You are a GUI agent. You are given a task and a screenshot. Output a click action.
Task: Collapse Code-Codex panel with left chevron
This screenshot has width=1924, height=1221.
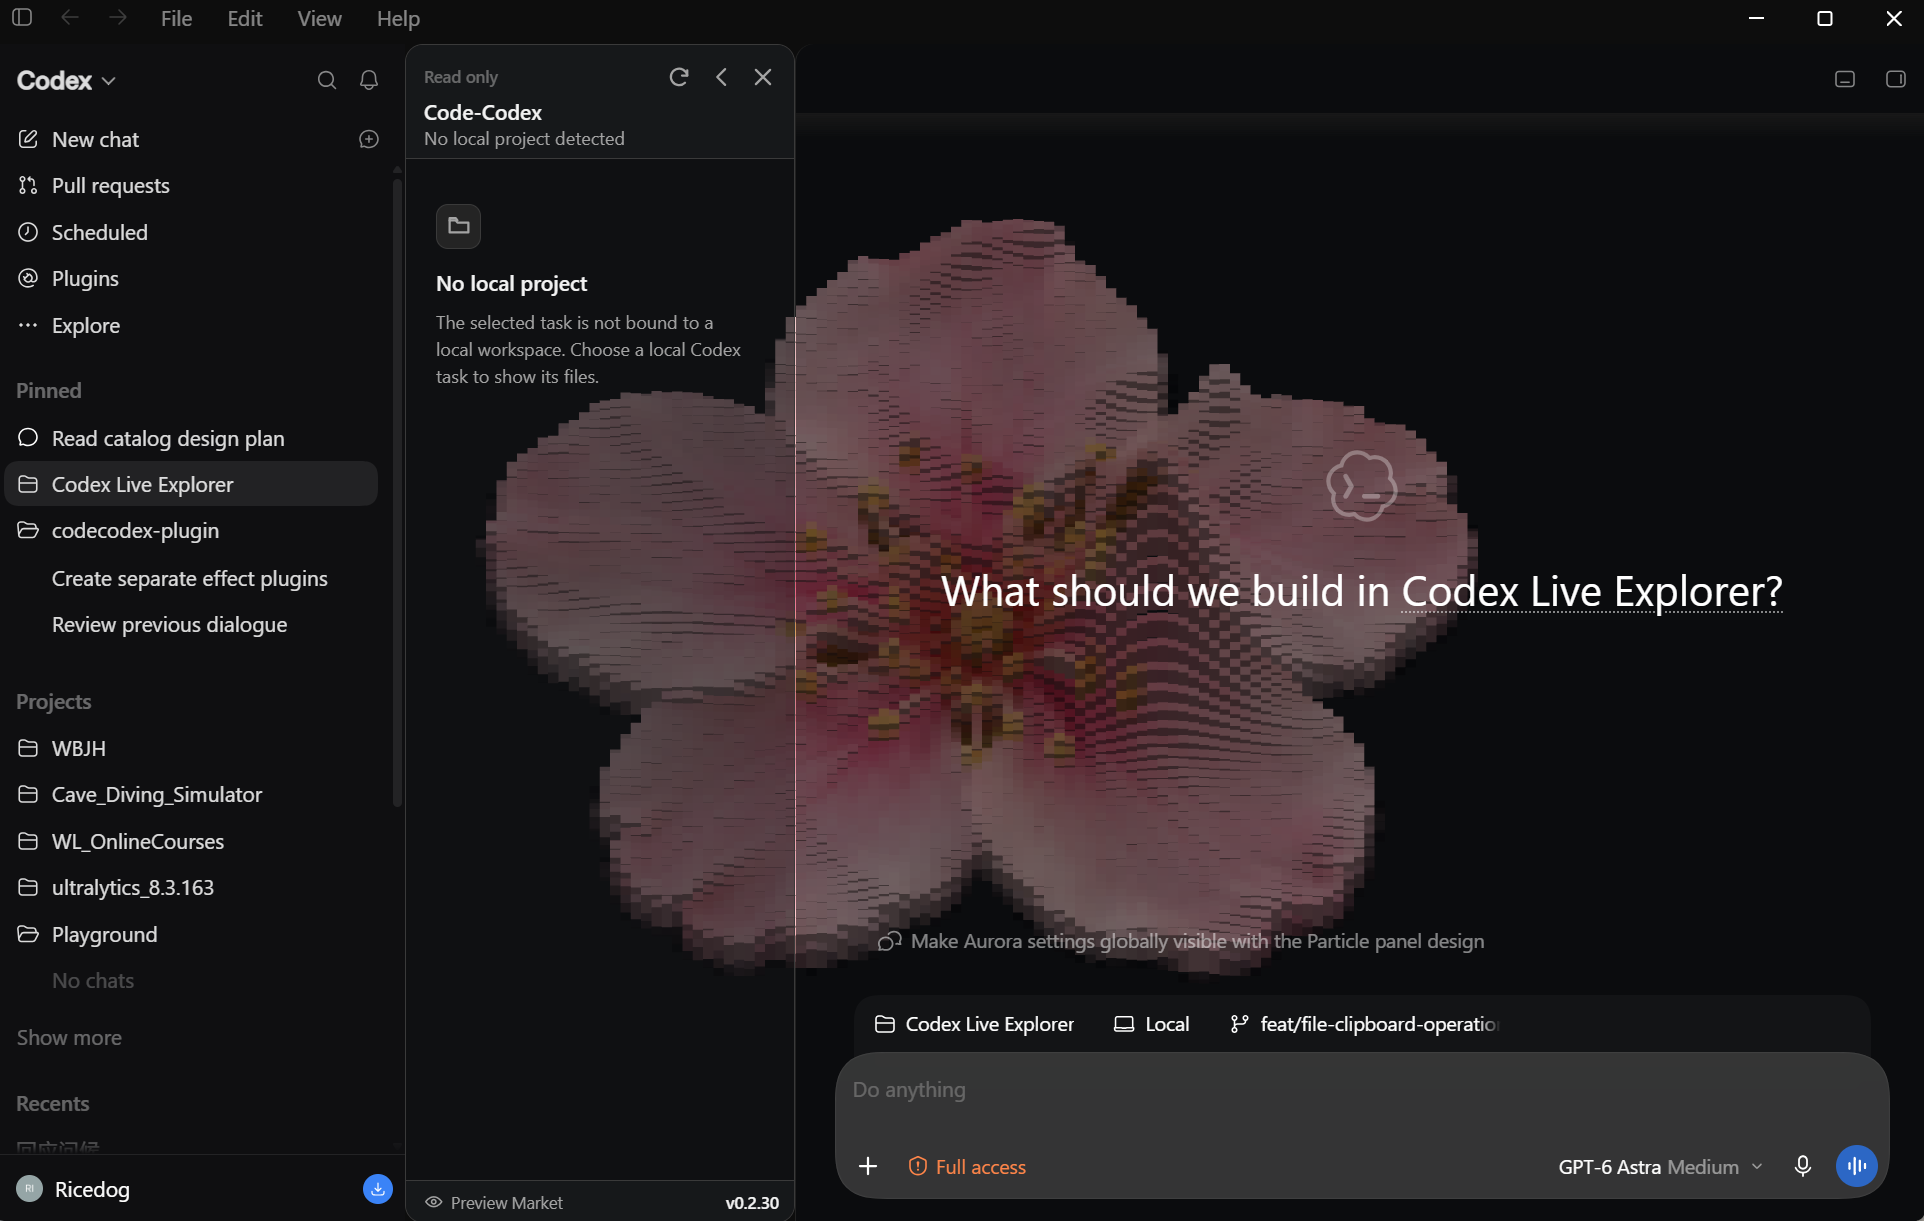(721, 77)
